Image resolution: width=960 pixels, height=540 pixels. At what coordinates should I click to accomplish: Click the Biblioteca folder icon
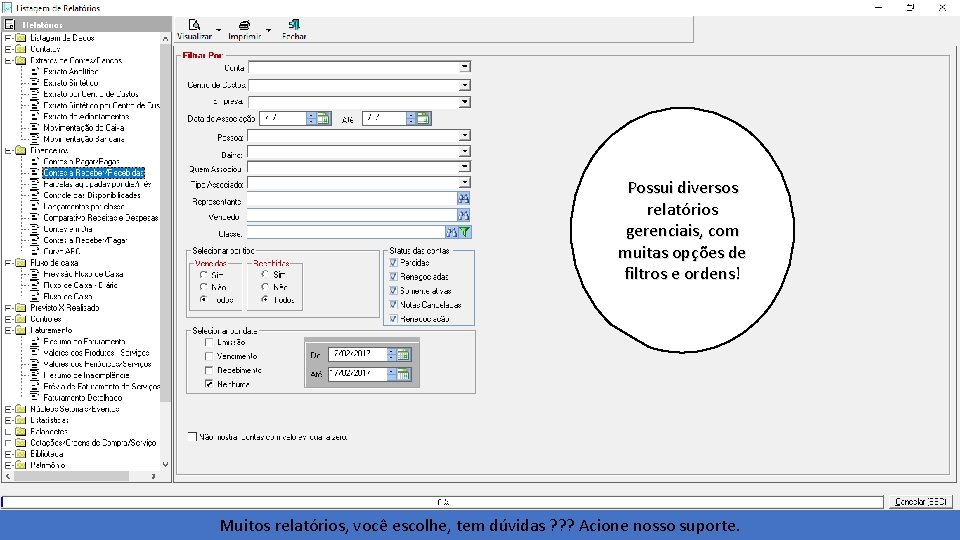(21, 454)
